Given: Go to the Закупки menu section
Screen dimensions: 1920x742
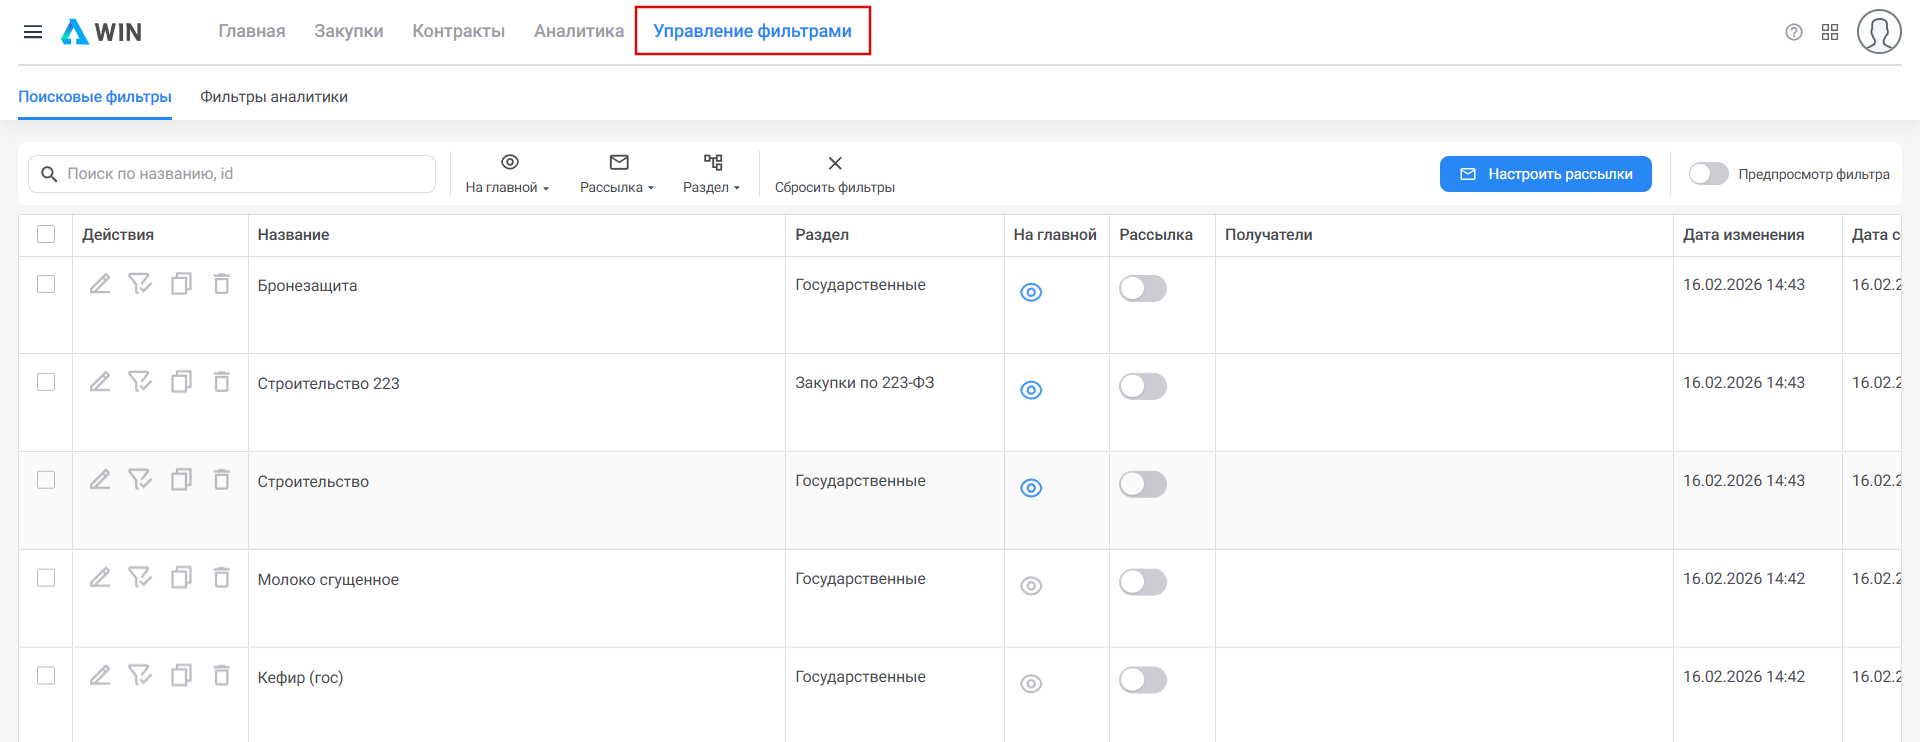Looking at the screenshot, I should (x=348, y=31).
